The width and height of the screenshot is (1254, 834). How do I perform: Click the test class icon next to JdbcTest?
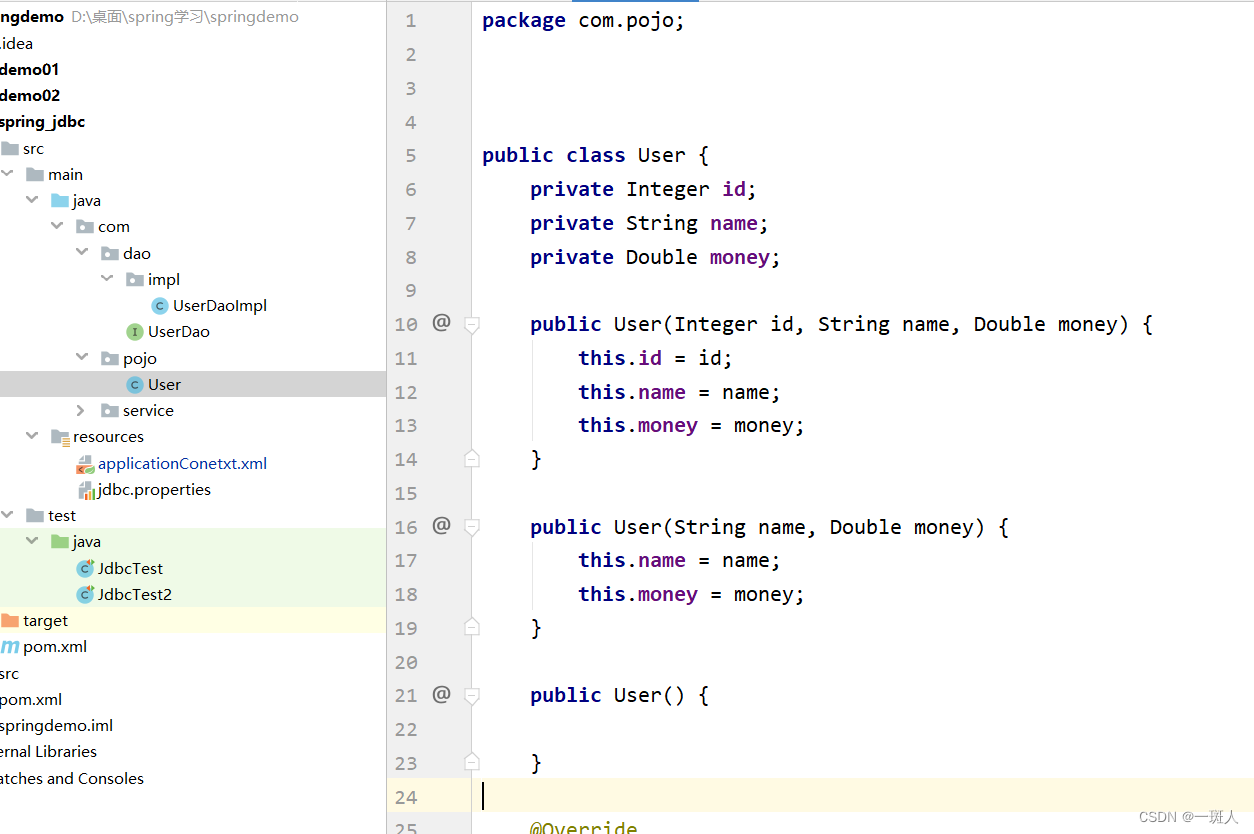click(x=85, y=568)
